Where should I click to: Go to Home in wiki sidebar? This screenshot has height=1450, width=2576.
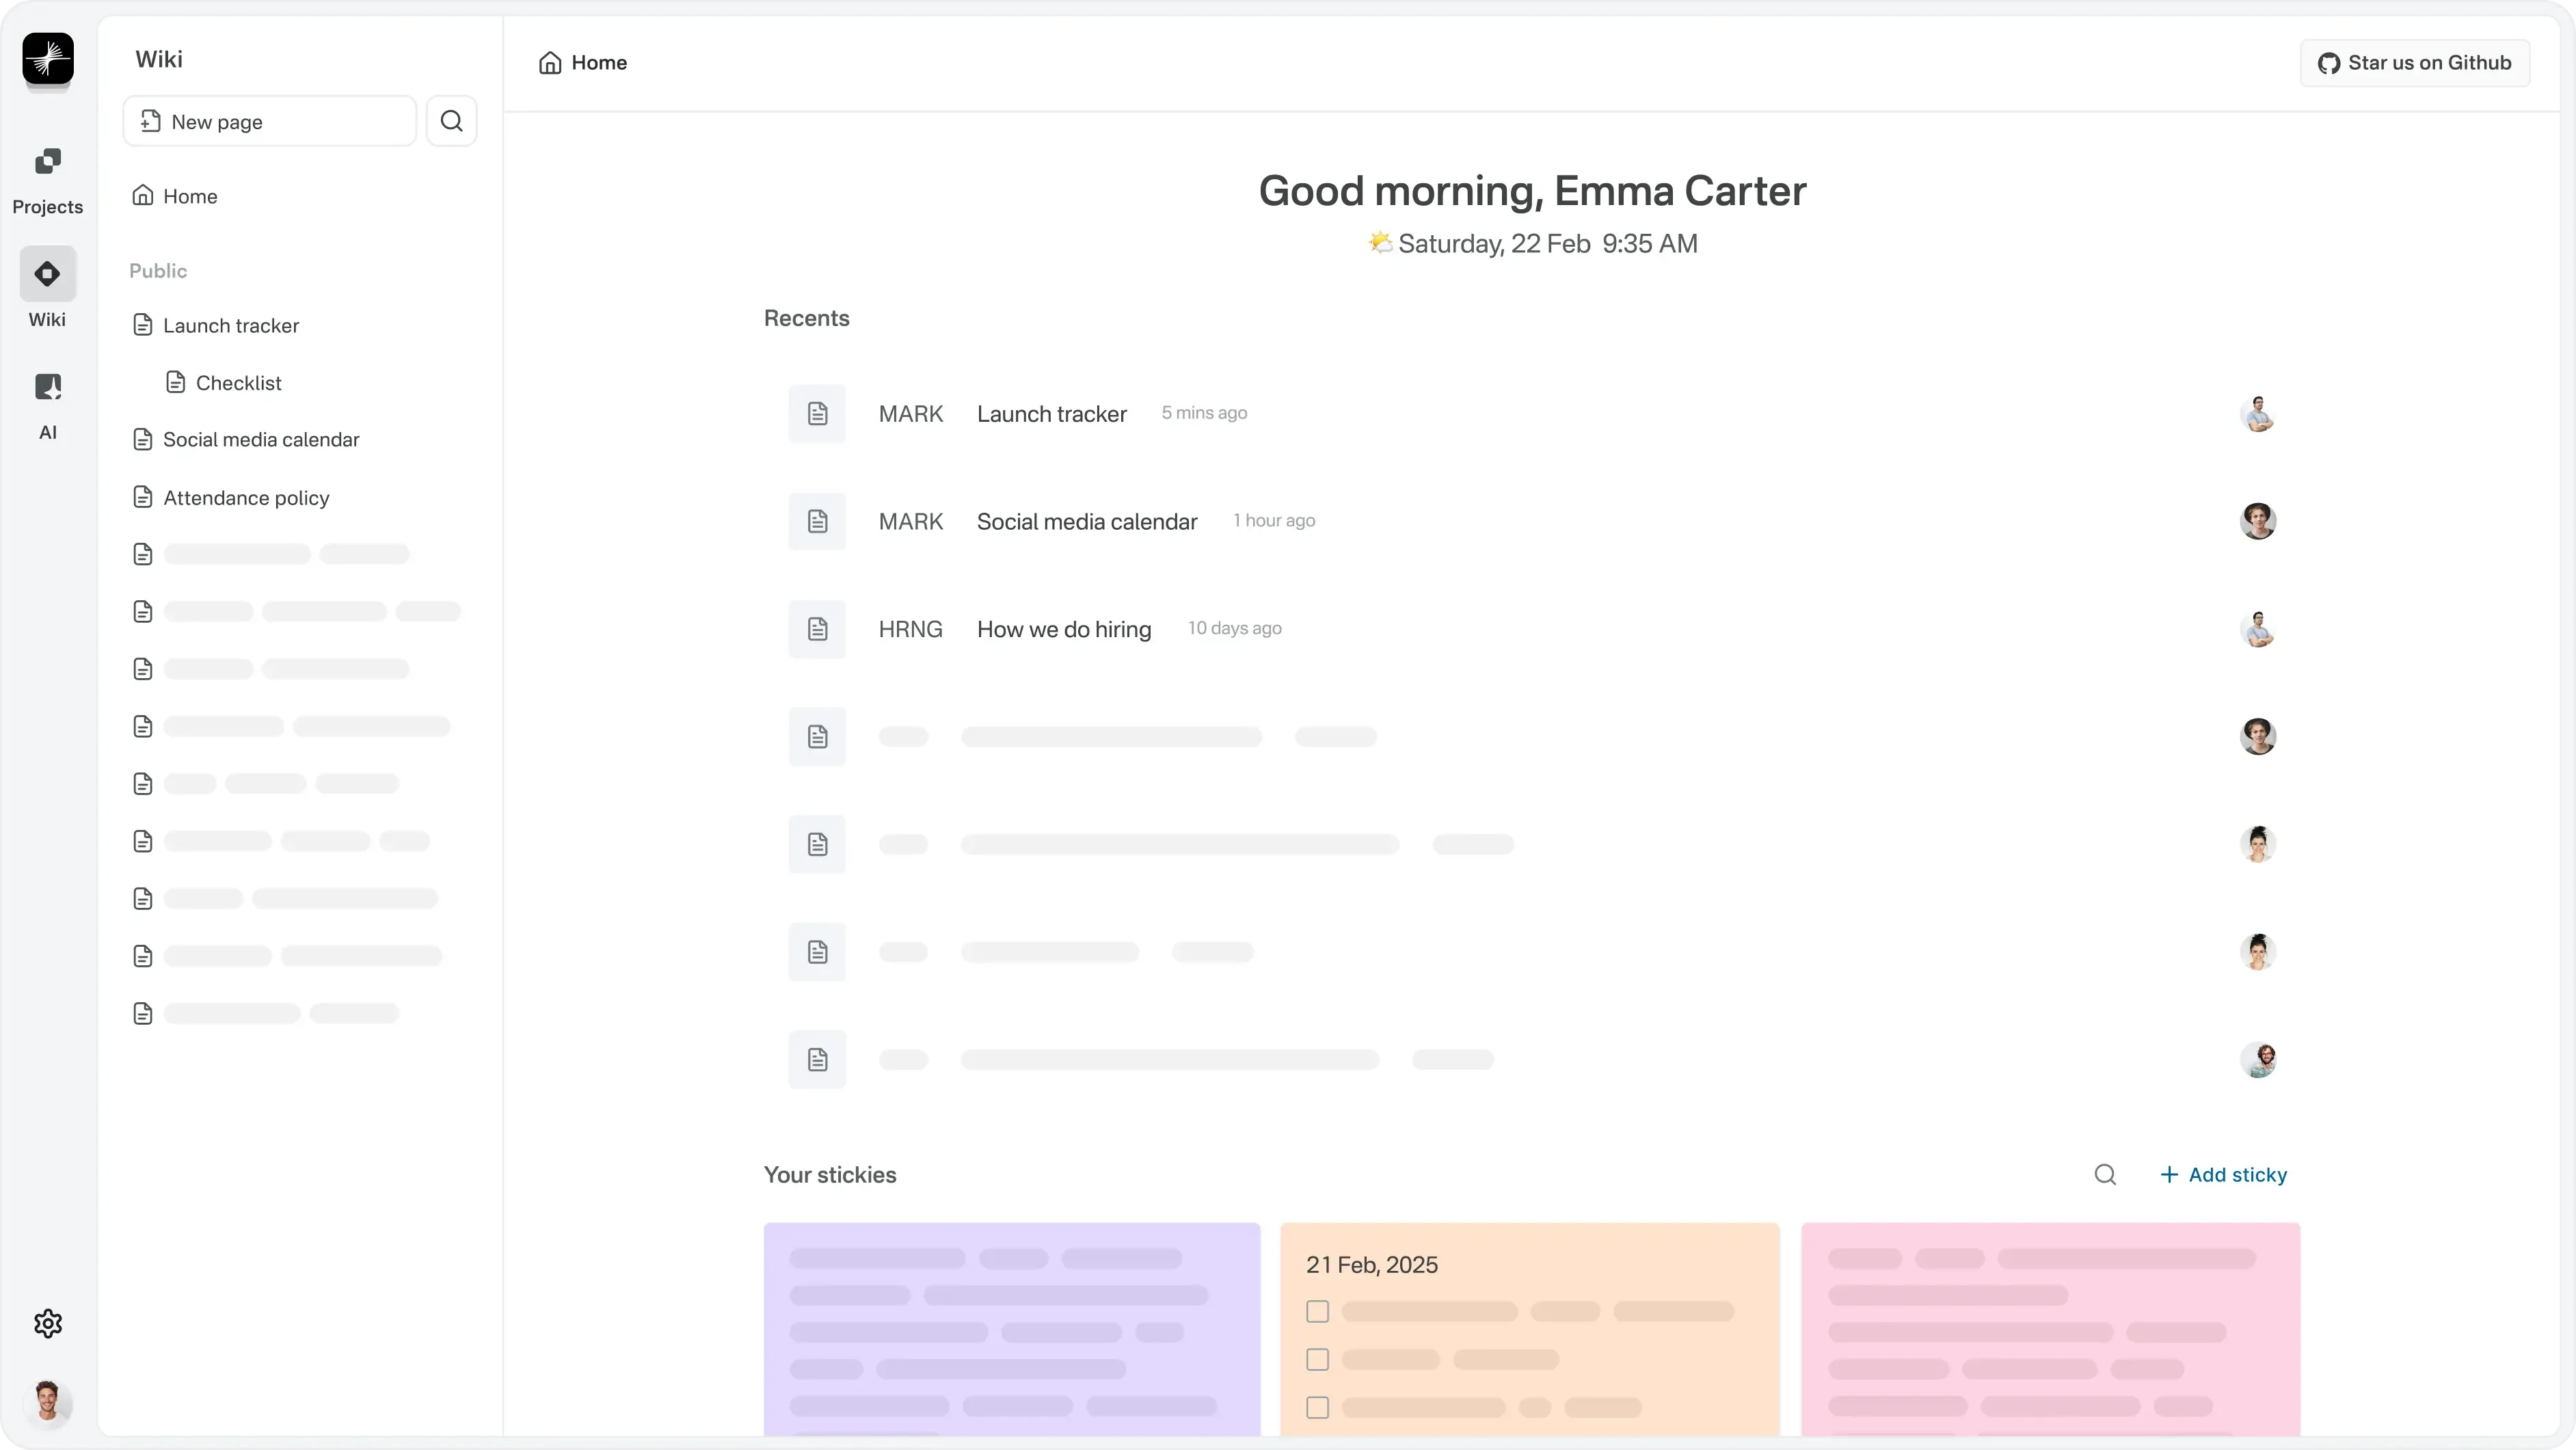189,196
